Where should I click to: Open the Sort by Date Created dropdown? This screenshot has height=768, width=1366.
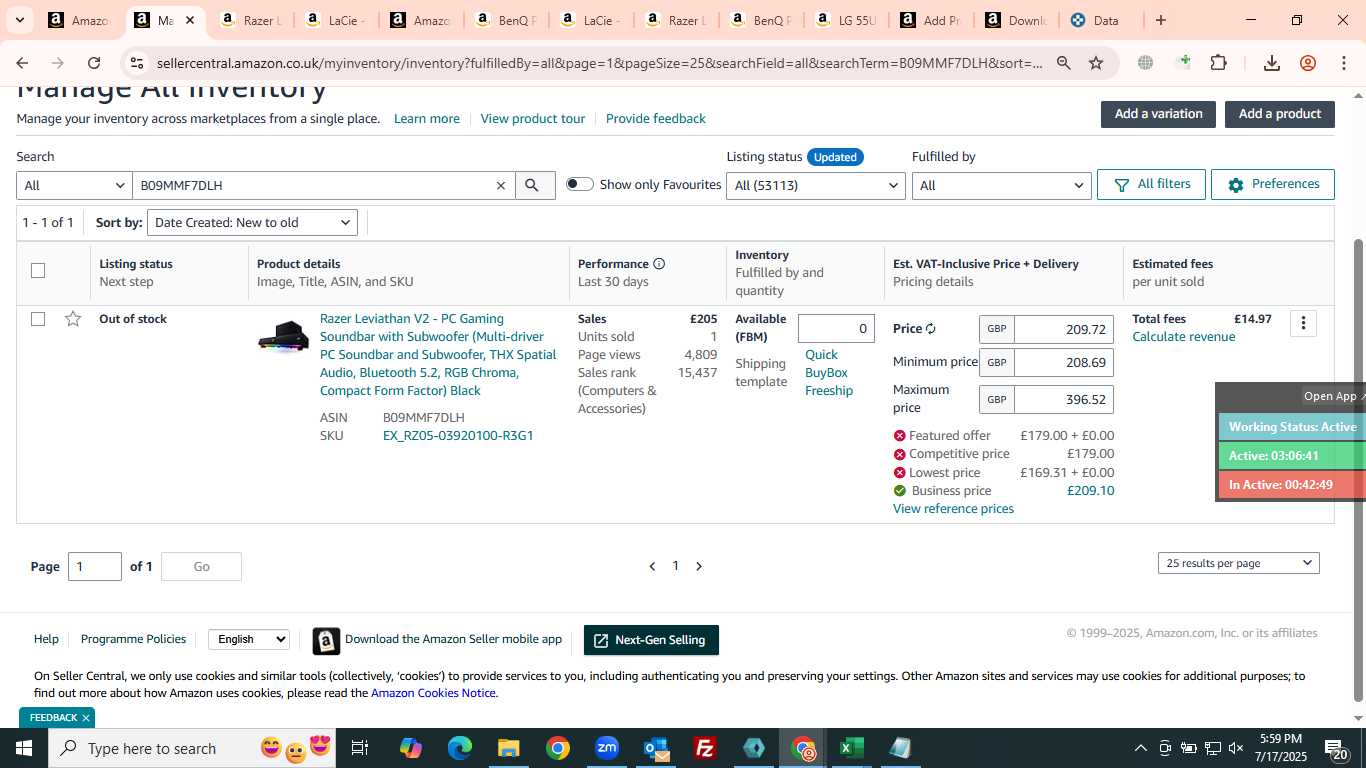point(252,222)
